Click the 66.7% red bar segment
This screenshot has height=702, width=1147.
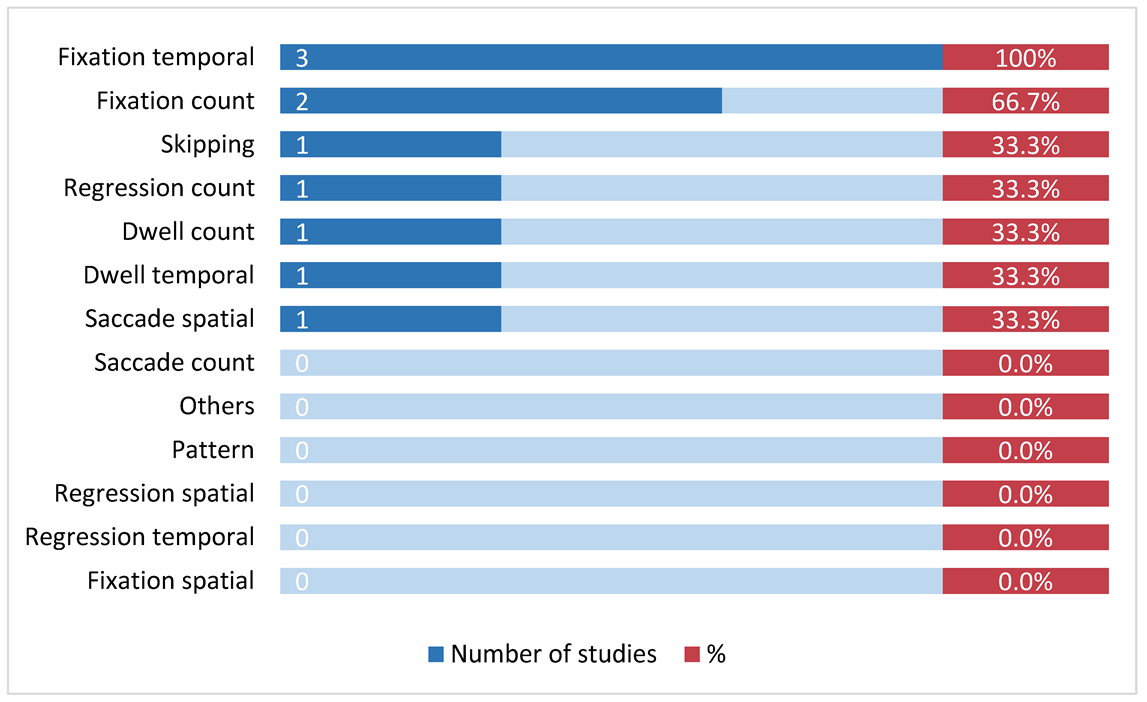click(1025, 101)
